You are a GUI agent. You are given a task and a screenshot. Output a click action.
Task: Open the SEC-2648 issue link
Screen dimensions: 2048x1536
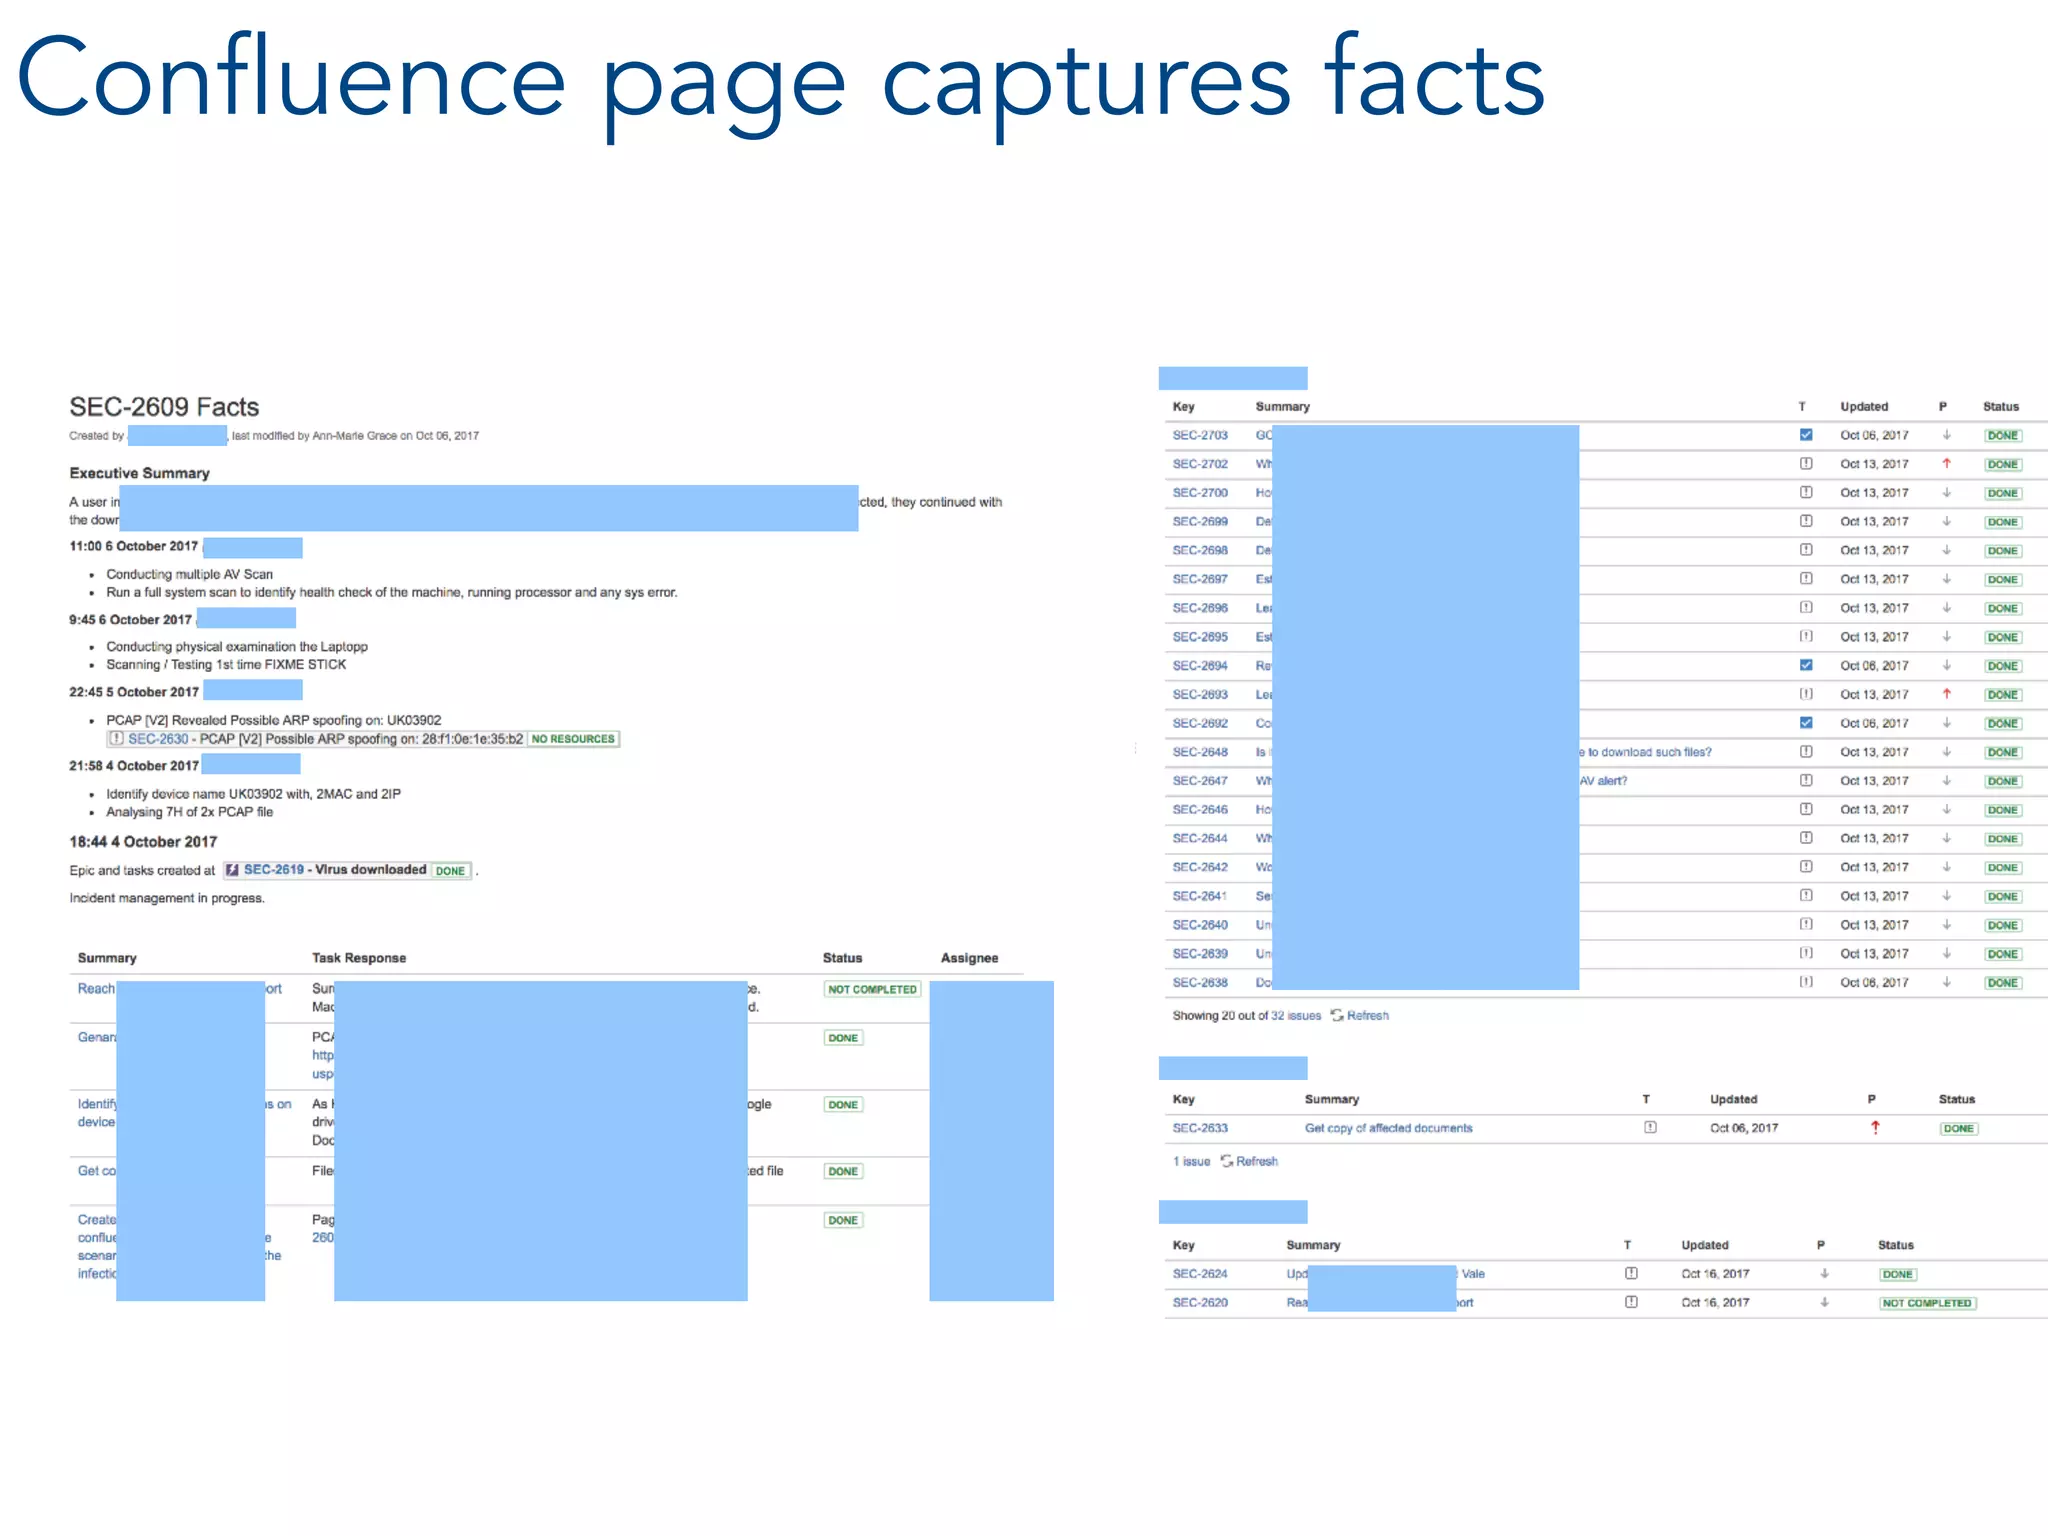[1200, 752]
